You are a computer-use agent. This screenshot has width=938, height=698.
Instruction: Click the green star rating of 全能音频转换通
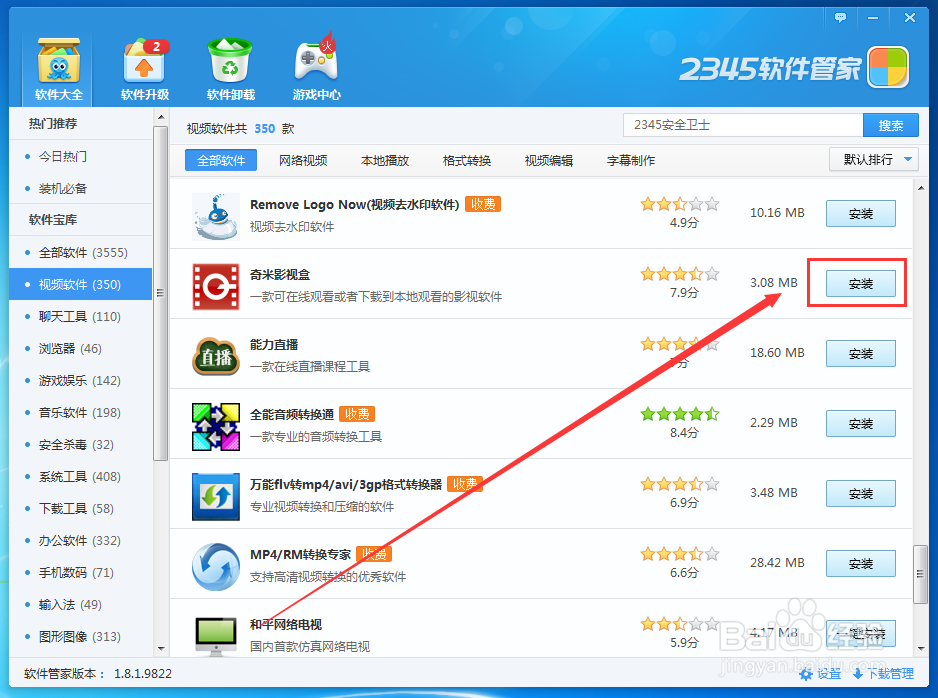[680, 414]
